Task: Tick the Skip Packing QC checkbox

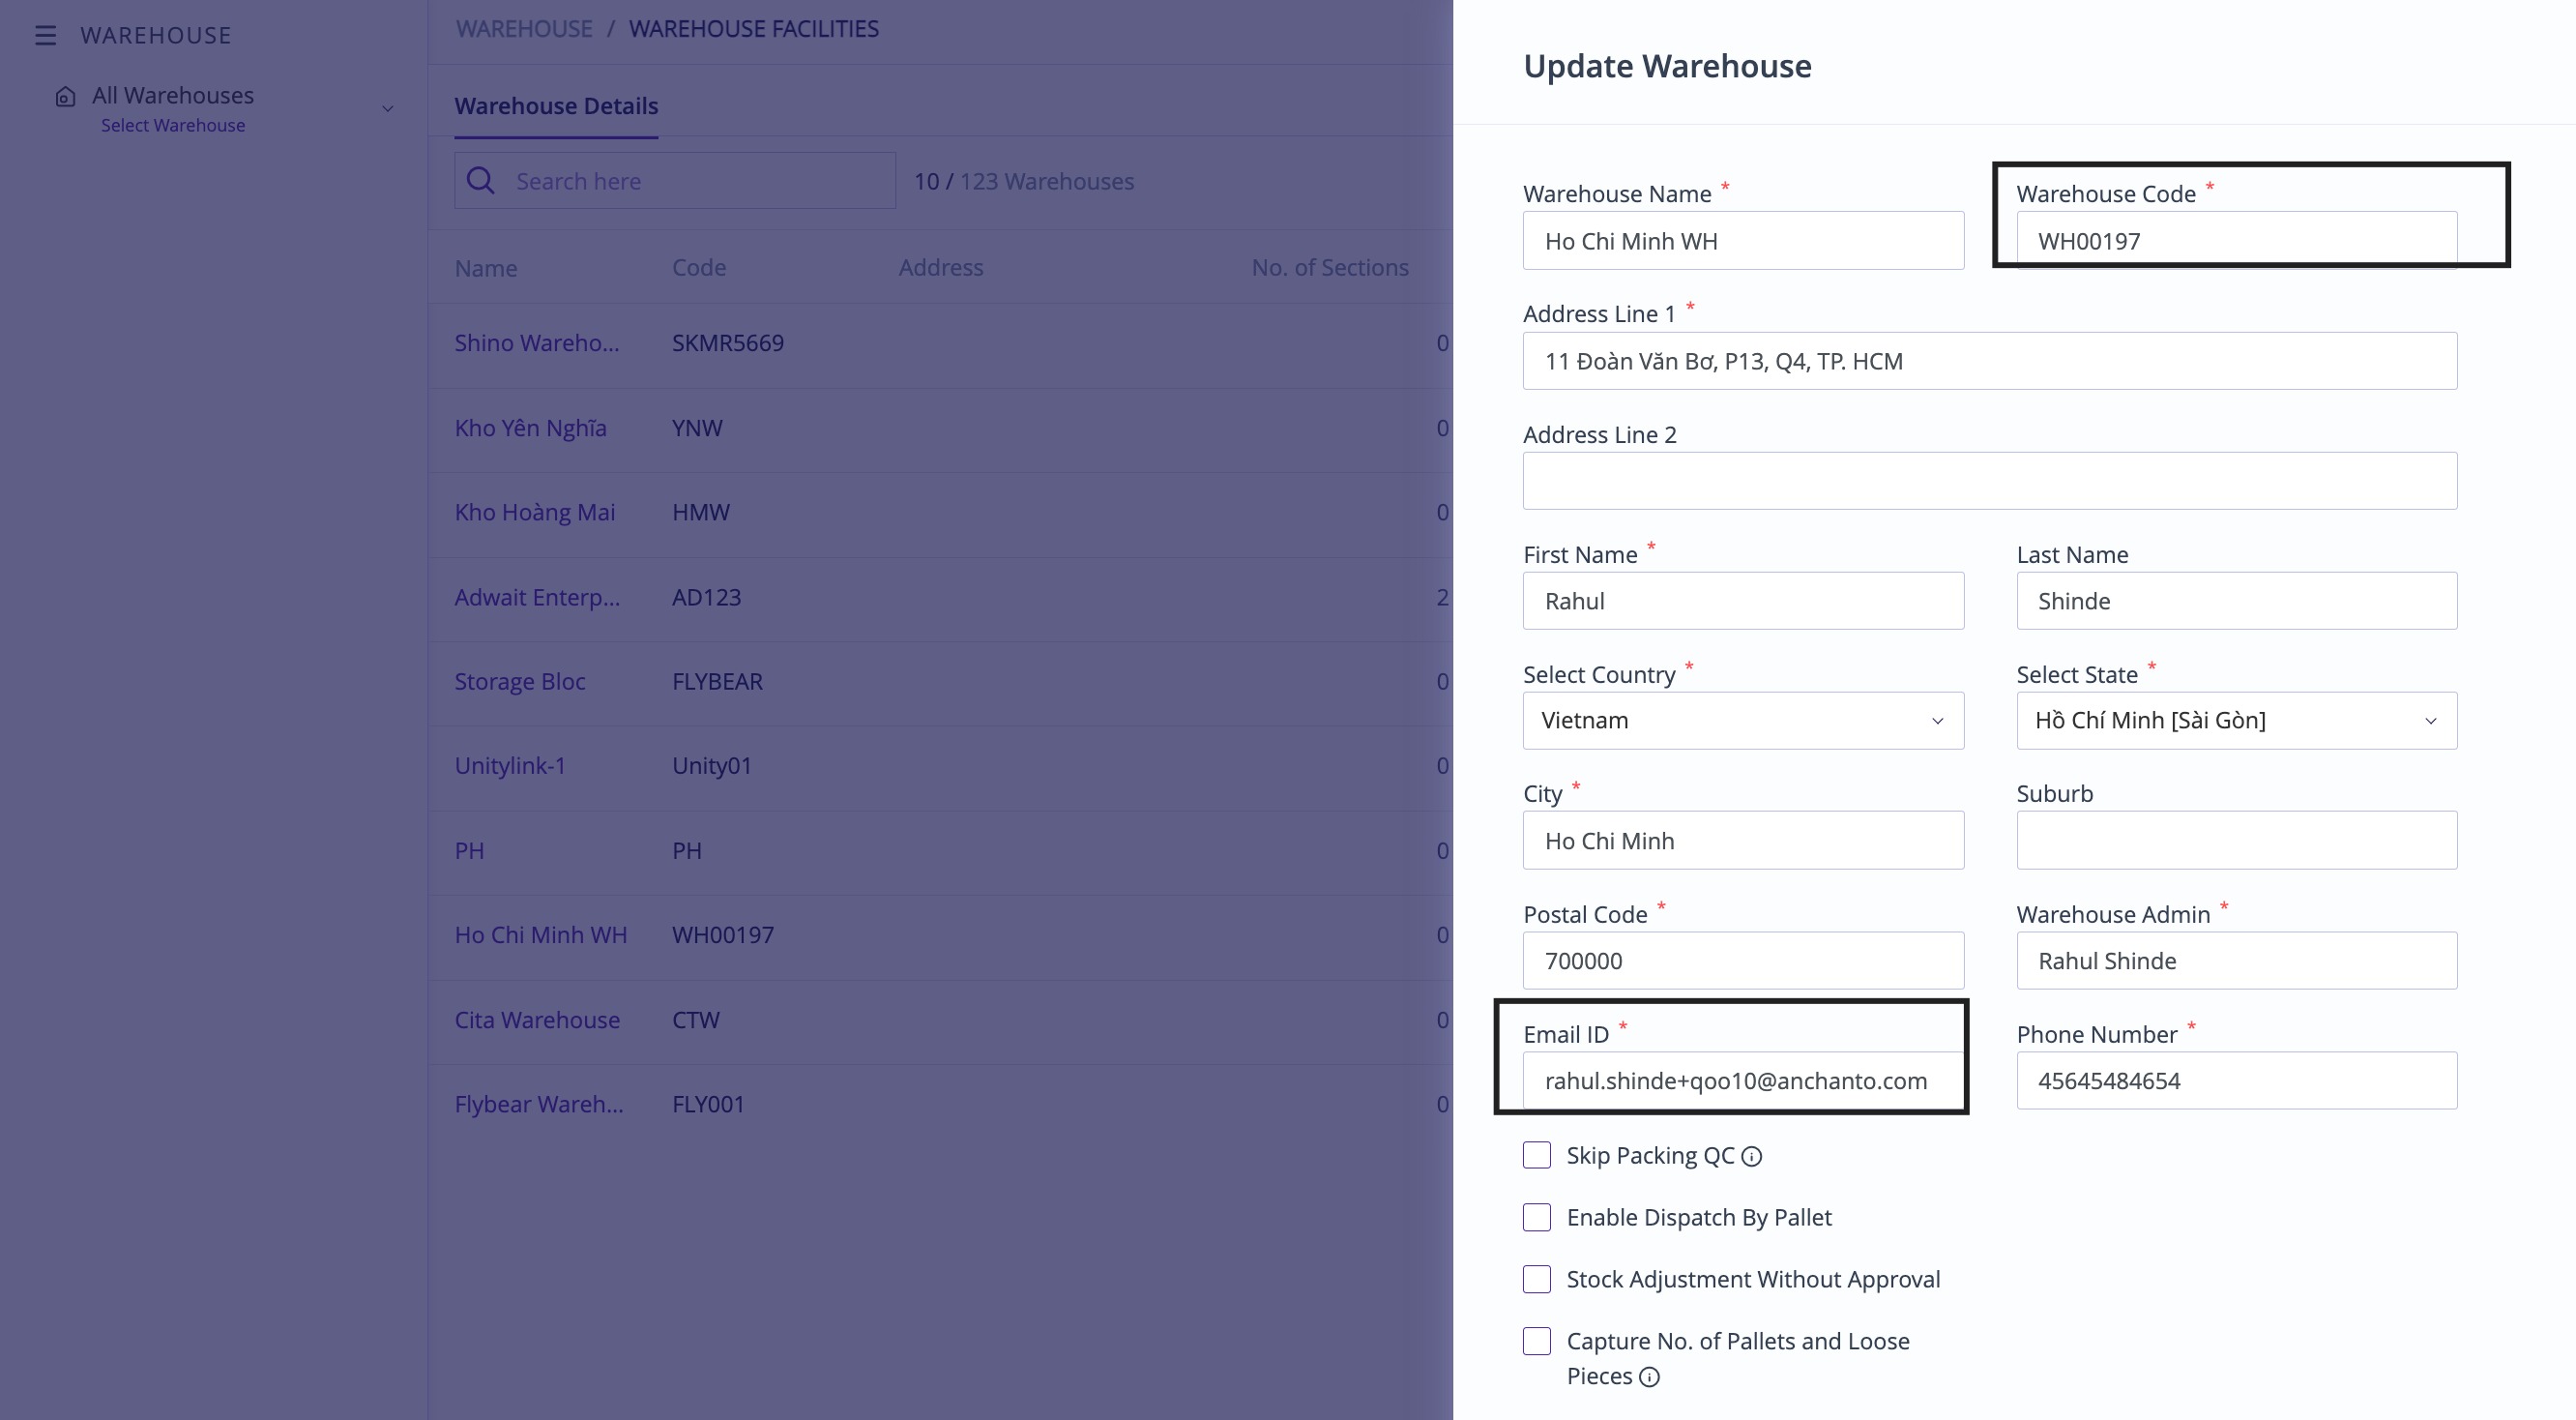Action: 1537,1155
